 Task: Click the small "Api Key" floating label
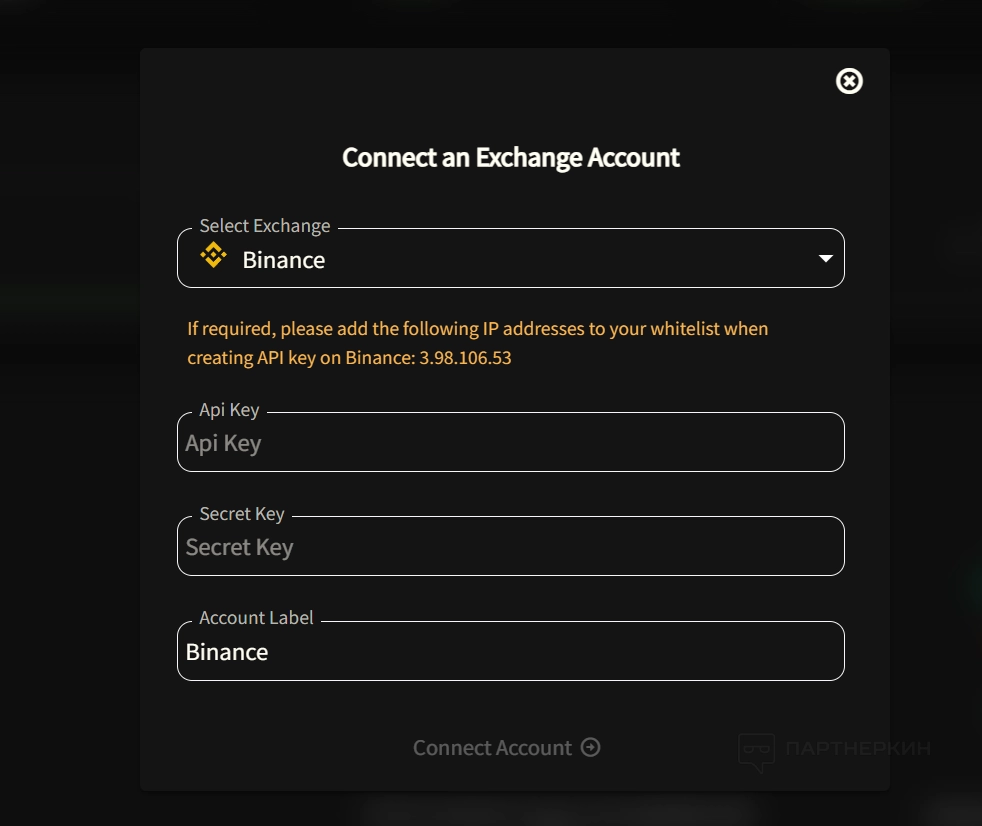(x=229, y=410)
